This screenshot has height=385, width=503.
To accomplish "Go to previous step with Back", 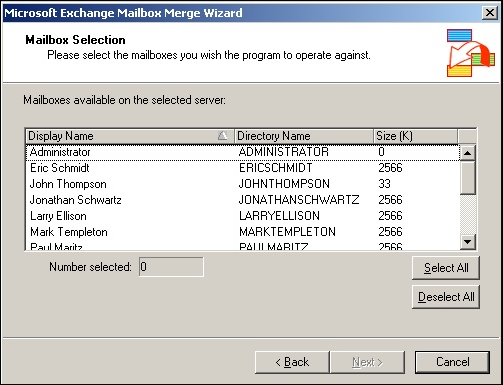I will pyautogui.click(x=292, y=362).
